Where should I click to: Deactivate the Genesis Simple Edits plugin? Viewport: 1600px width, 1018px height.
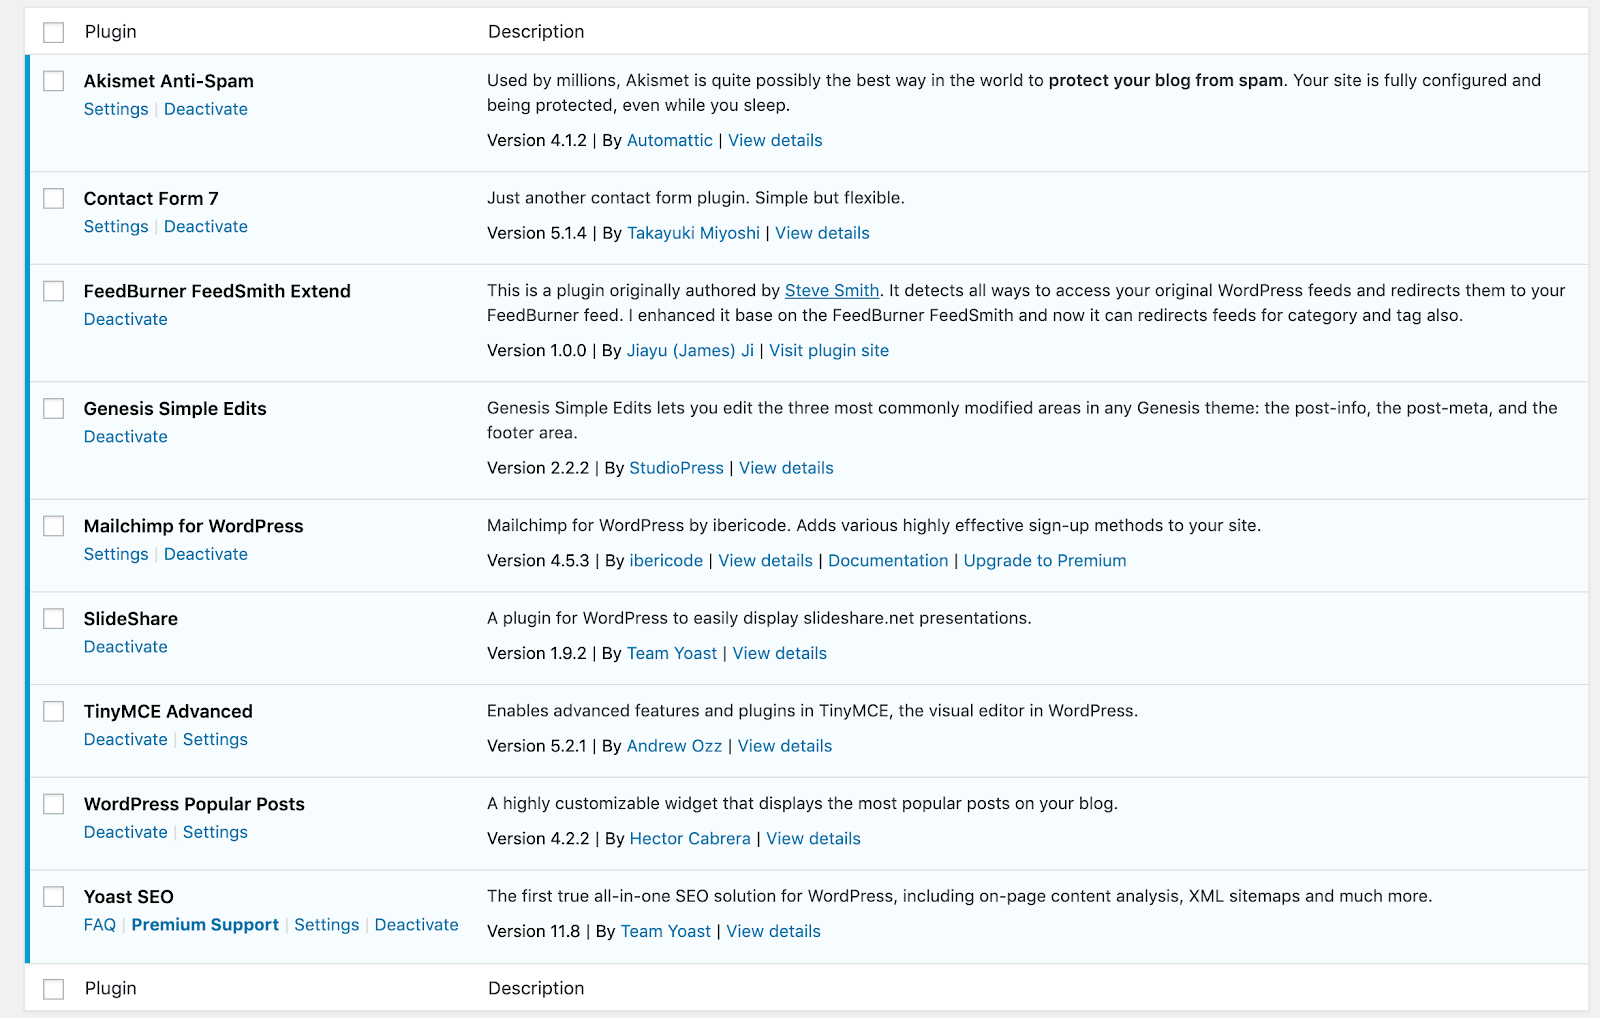click(x=126, y=436)
